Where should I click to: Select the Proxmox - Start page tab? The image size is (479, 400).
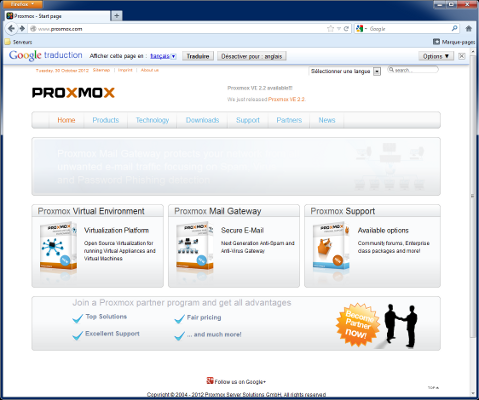[x=57, y=16]
